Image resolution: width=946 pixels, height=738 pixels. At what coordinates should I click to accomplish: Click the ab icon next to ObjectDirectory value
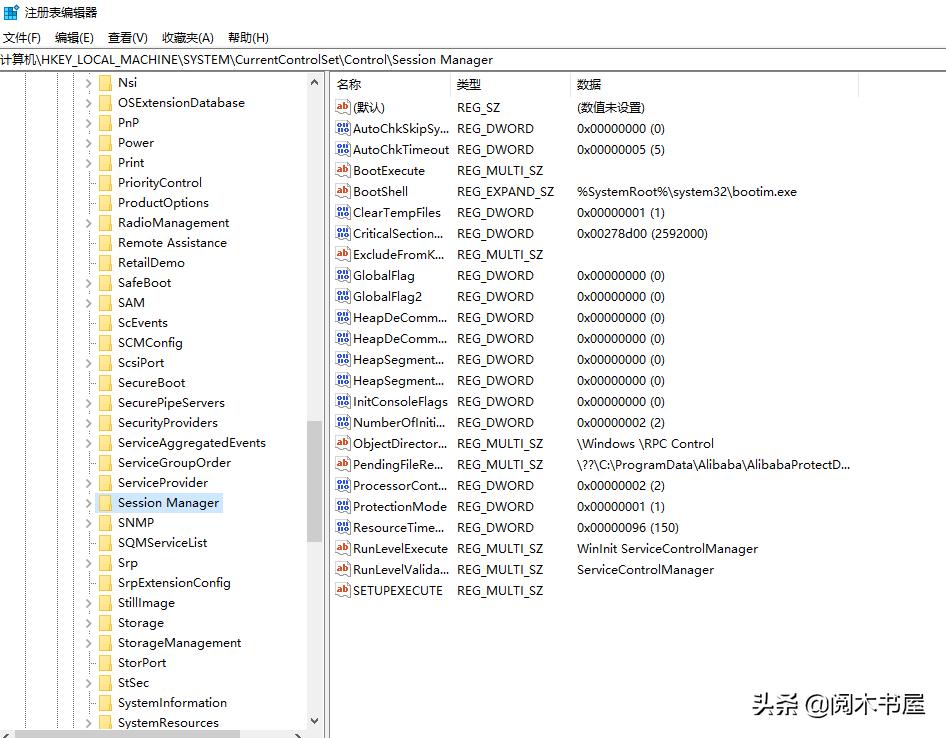coord(343,443)
